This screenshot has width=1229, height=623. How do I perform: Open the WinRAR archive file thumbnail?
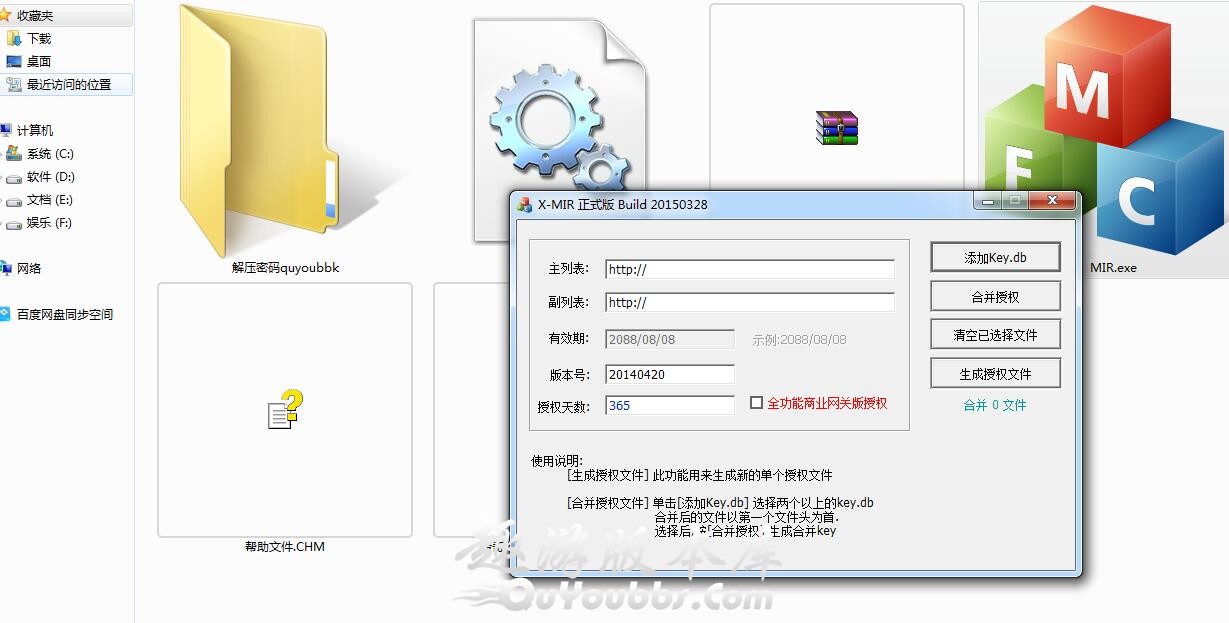point(837,128)
